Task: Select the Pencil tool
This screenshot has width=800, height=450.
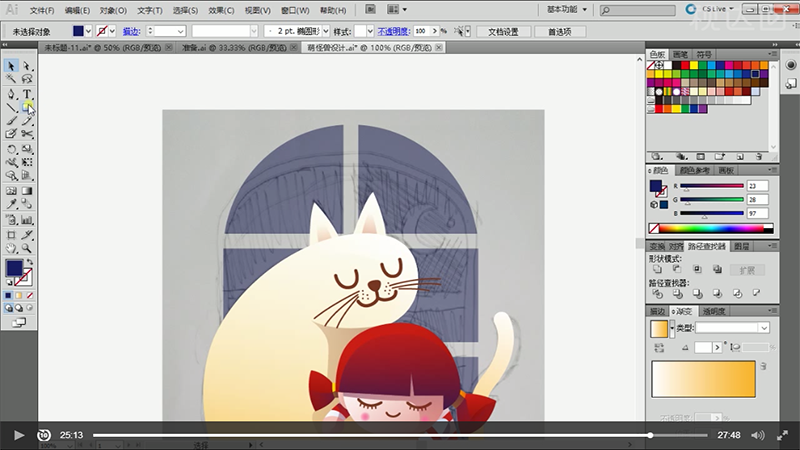Action: coord(27,120)
